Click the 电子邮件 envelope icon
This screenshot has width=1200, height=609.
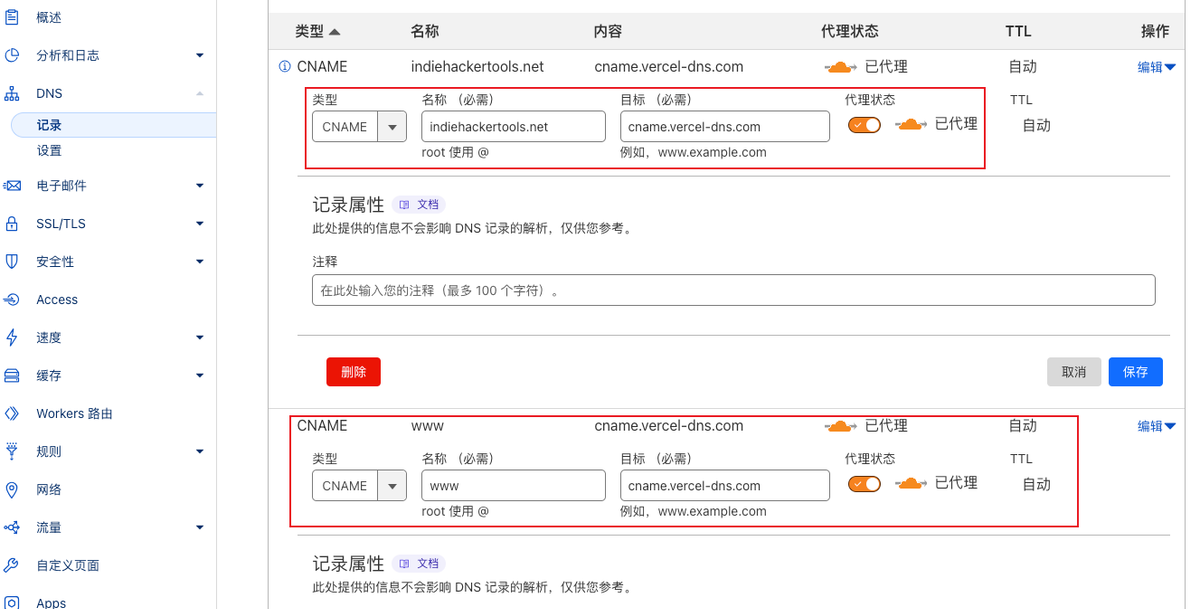[x=12, y=185]
